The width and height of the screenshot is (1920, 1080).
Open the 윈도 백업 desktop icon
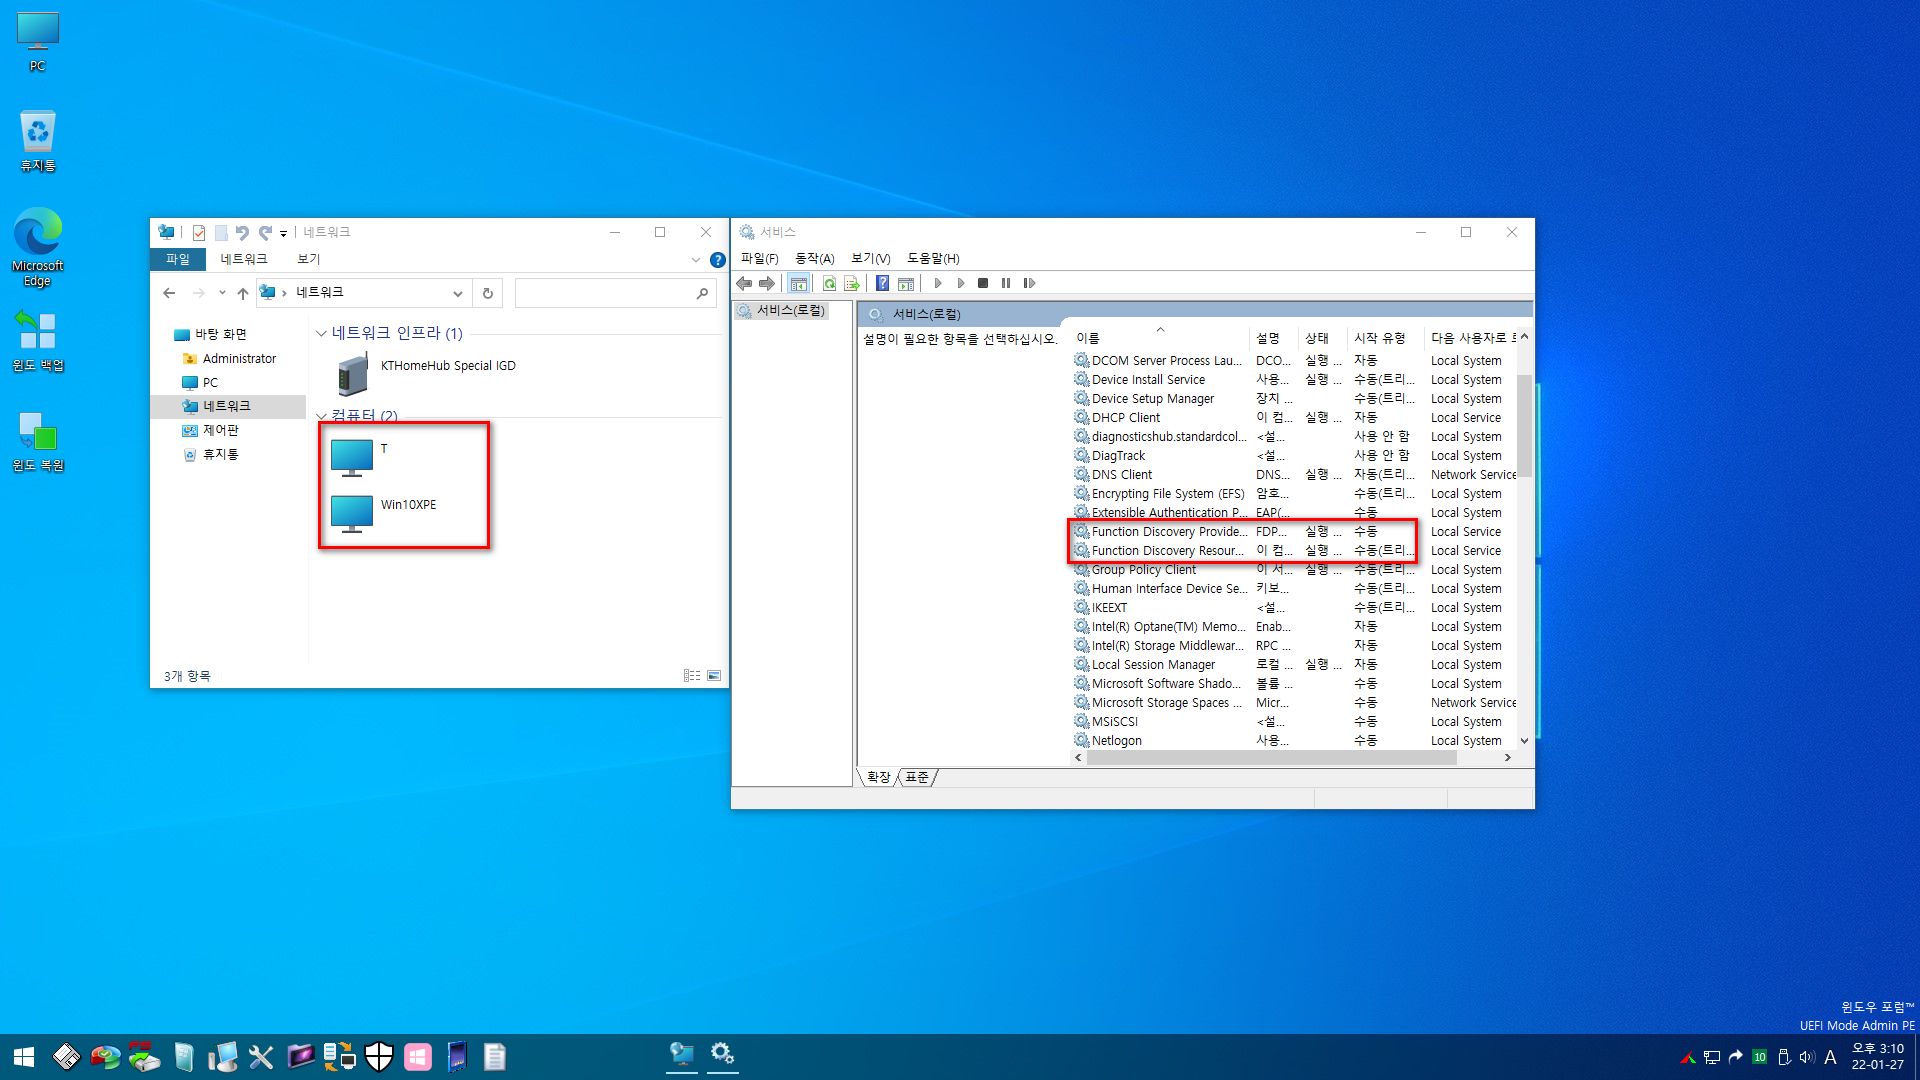[37, 340]
